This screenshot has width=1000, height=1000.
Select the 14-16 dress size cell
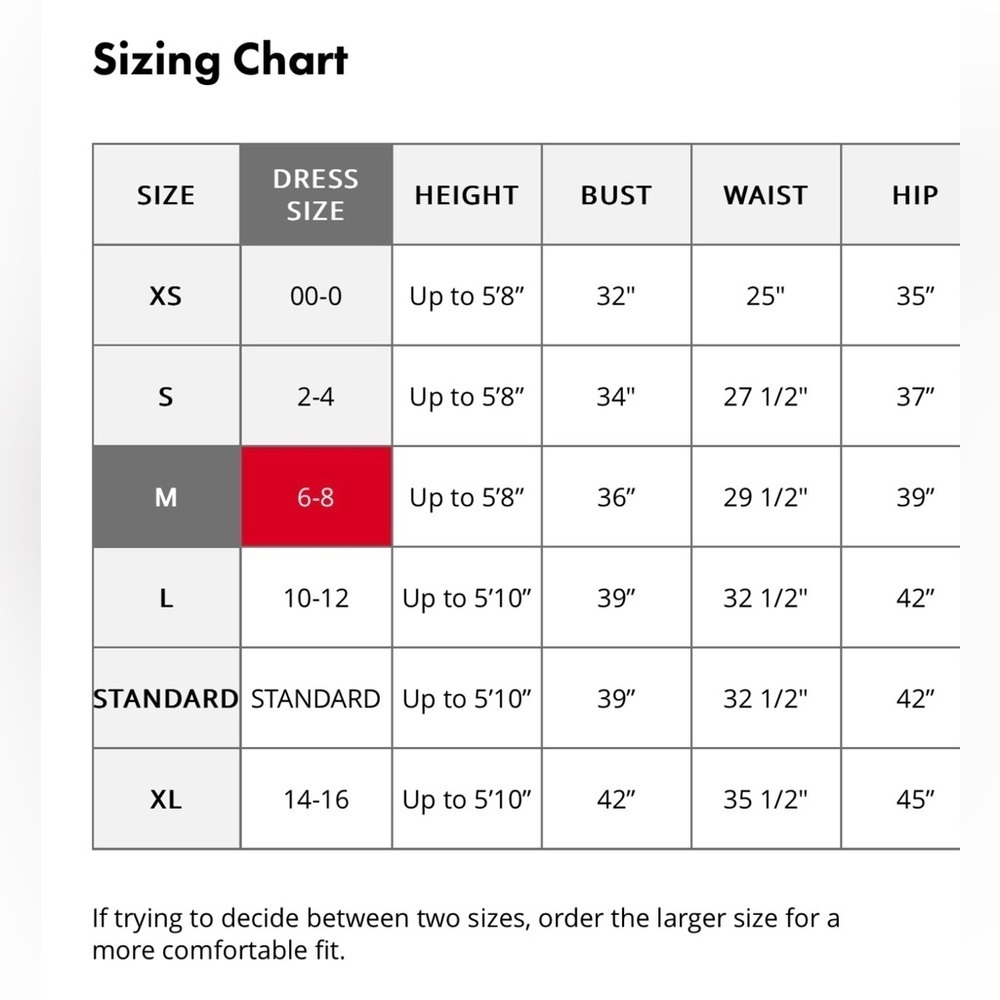click(x=316, y=799)
